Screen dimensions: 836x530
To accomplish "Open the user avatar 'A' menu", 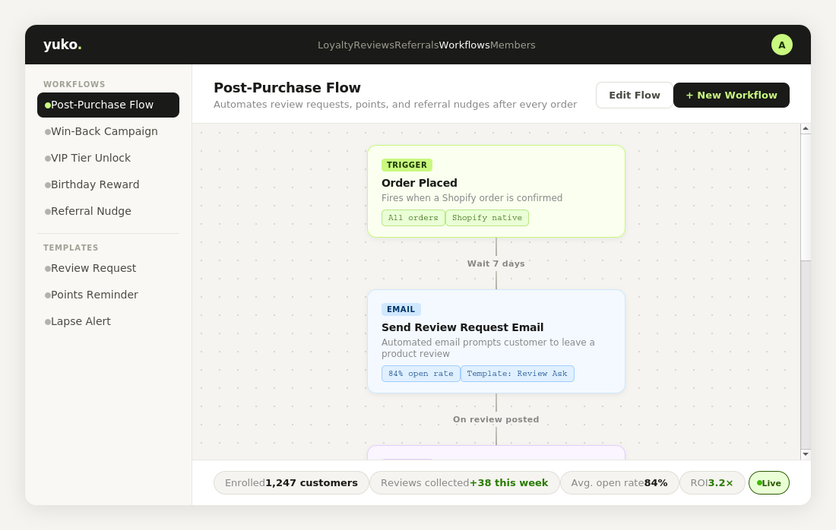I will point(782,45).
